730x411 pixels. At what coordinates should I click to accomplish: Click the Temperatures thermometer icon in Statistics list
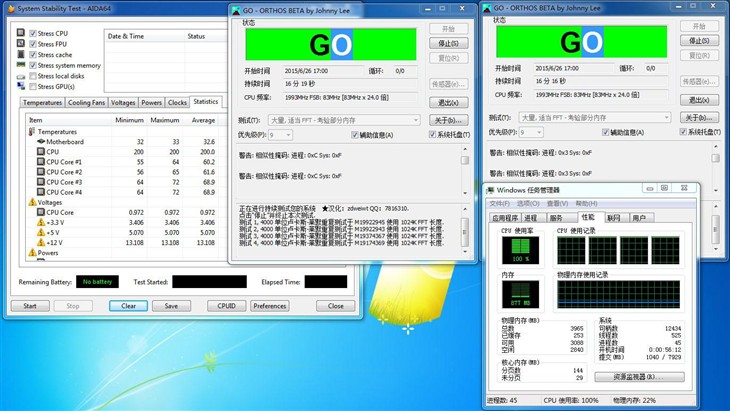tap(32, 132)
